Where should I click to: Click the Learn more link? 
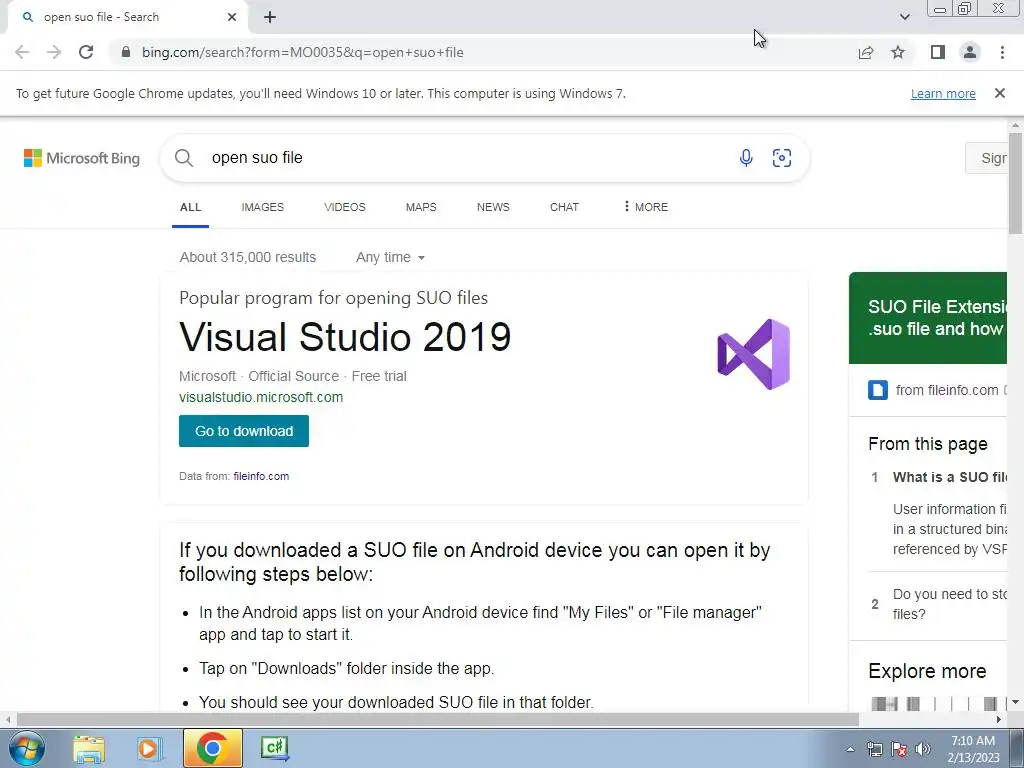[x=943, y=93]
